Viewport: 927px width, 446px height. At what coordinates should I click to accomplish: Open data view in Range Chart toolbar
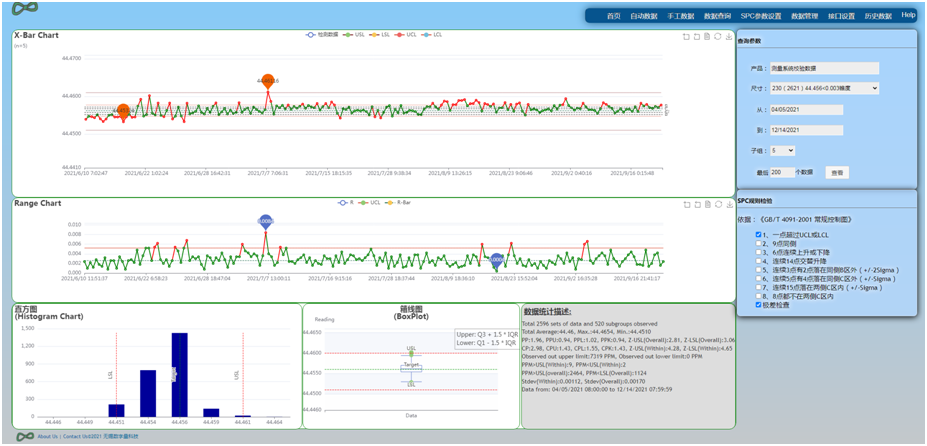click(707, 205)
